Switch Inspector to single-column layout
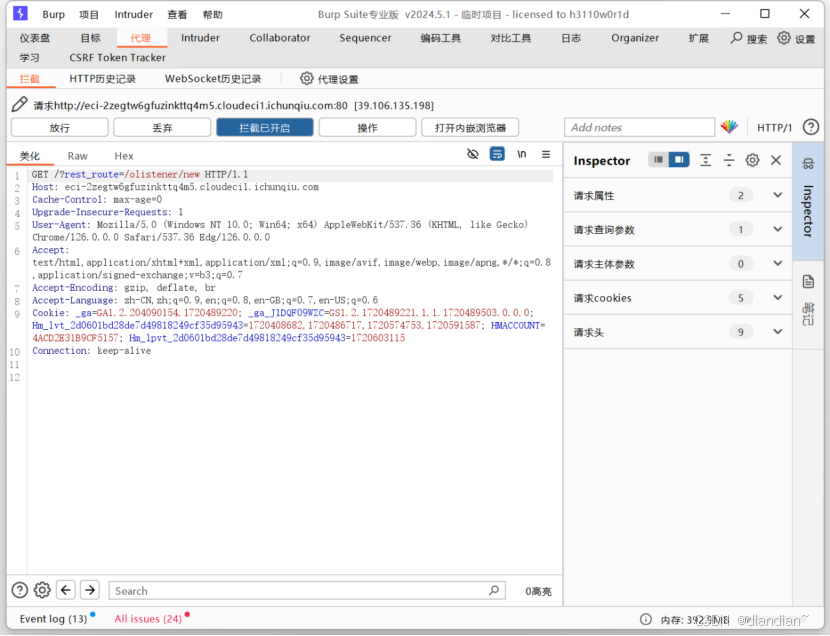Image resolution: width=830 pixels, height=636 pixels. 658,159
